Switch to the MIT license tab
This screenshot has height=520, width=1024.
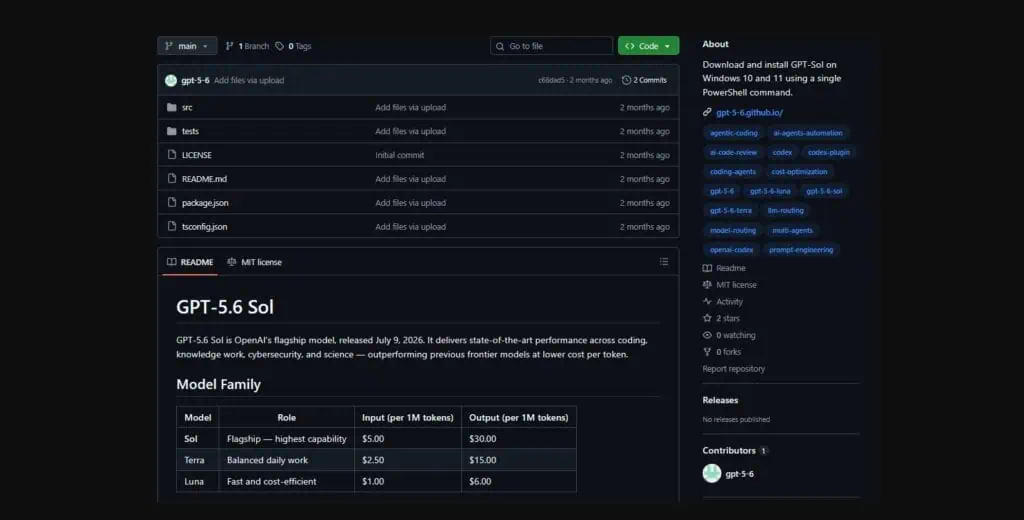click(x=255, y=262)
